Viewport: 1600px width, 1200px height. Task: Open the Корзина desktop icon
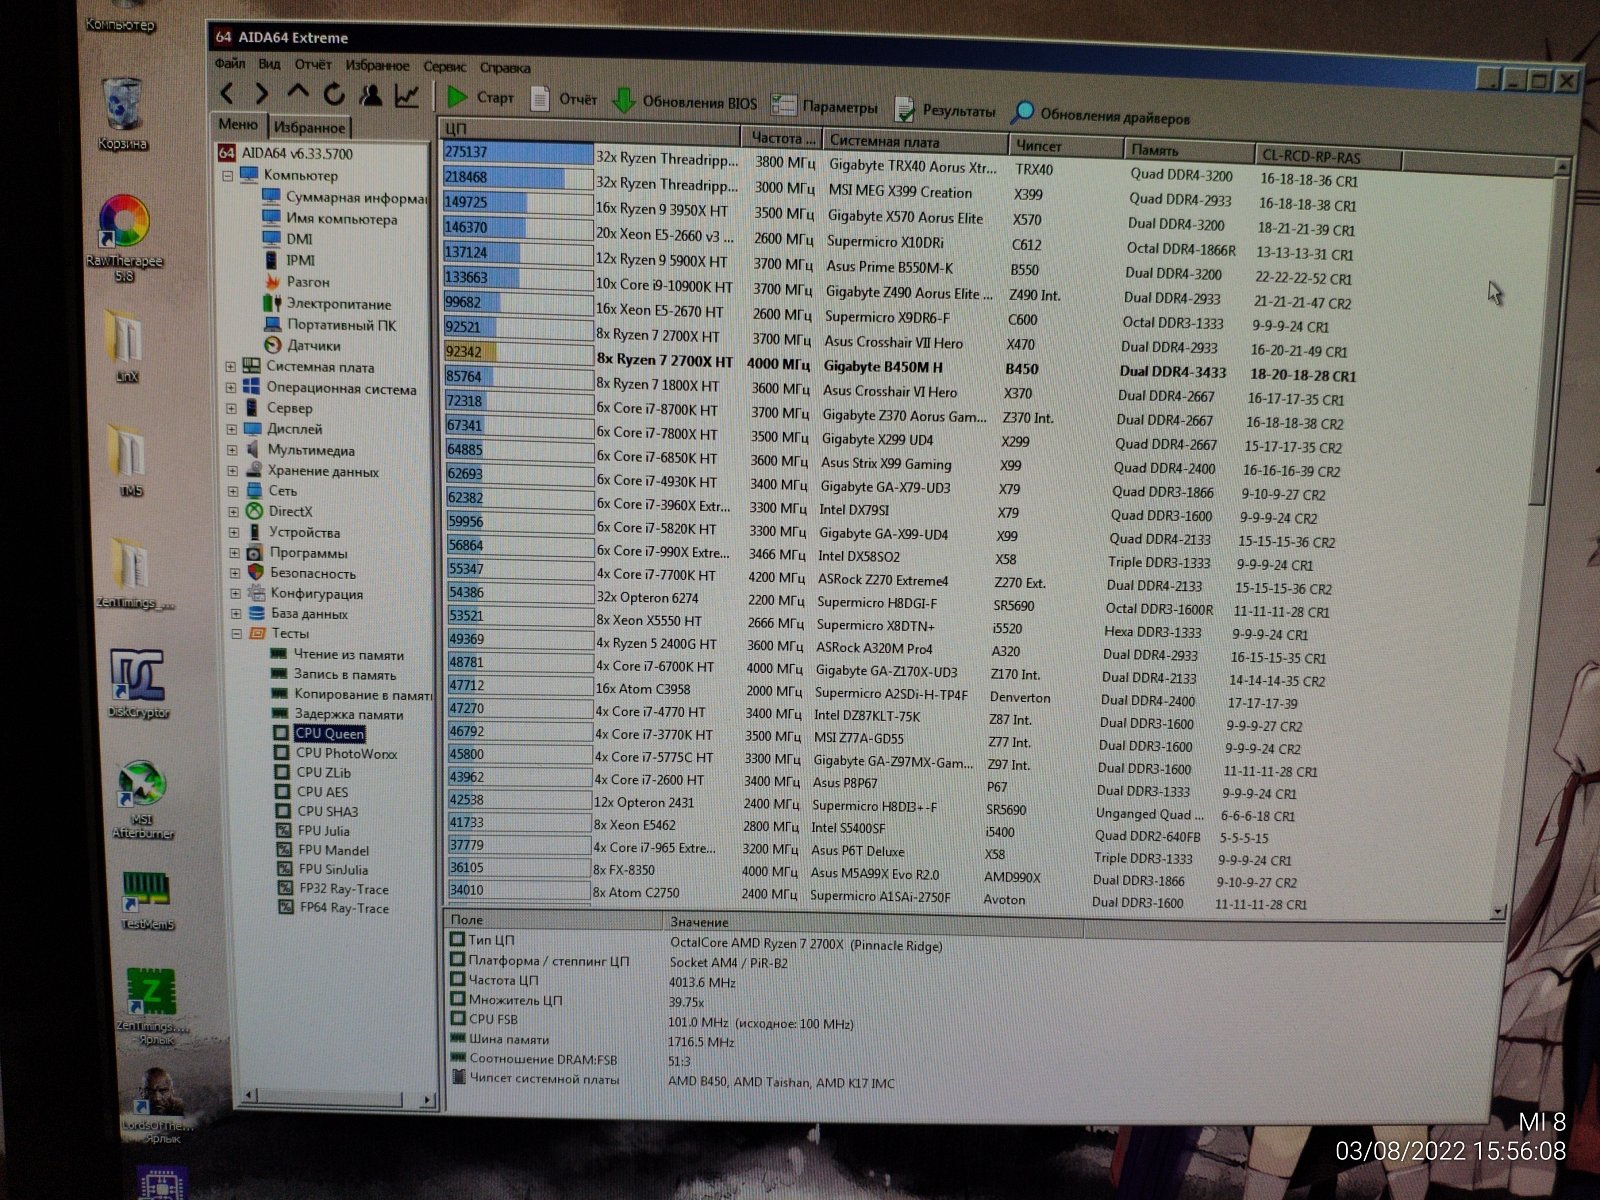[x=122, y=113]
